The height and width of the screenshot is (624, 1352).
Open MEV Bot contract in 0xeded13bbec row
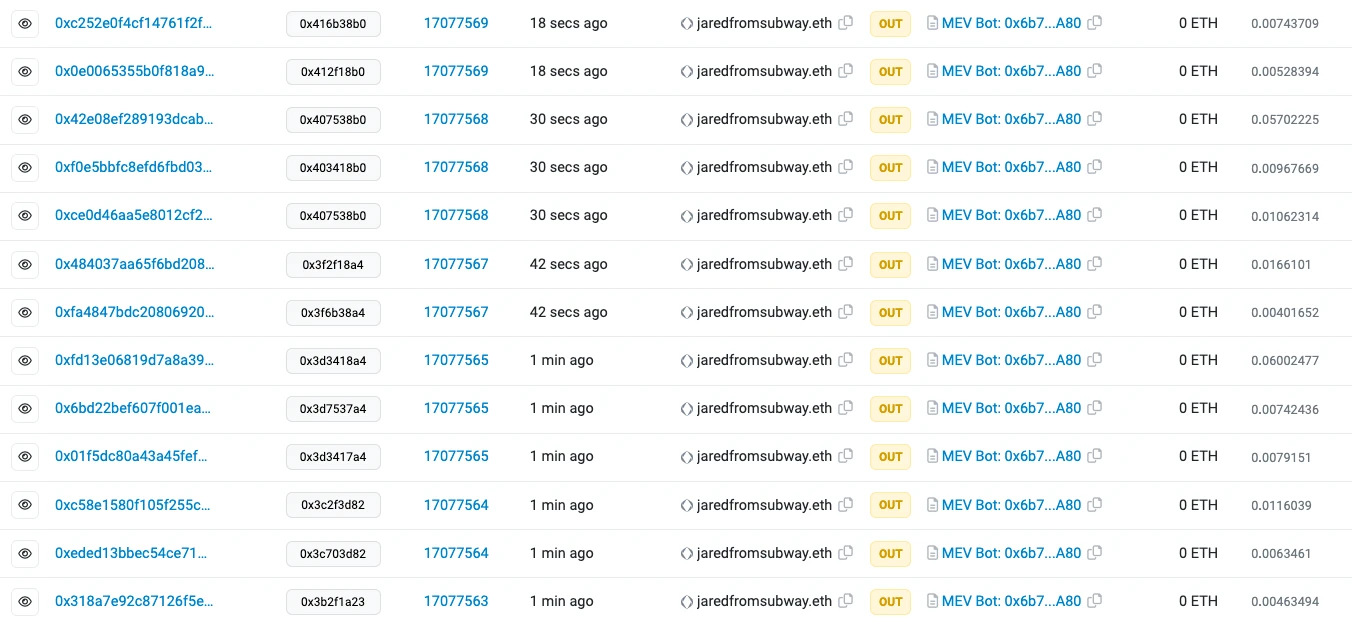(x=1011, y=553)
